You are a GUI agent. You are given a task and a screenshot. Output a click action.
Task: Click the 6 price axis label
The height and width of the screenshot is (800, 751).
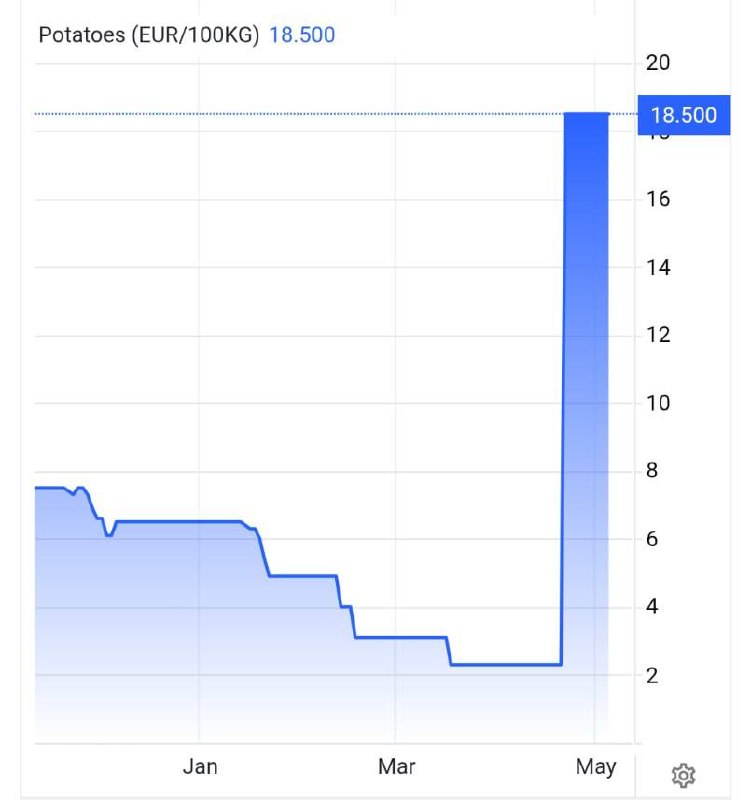coord(652,539)
